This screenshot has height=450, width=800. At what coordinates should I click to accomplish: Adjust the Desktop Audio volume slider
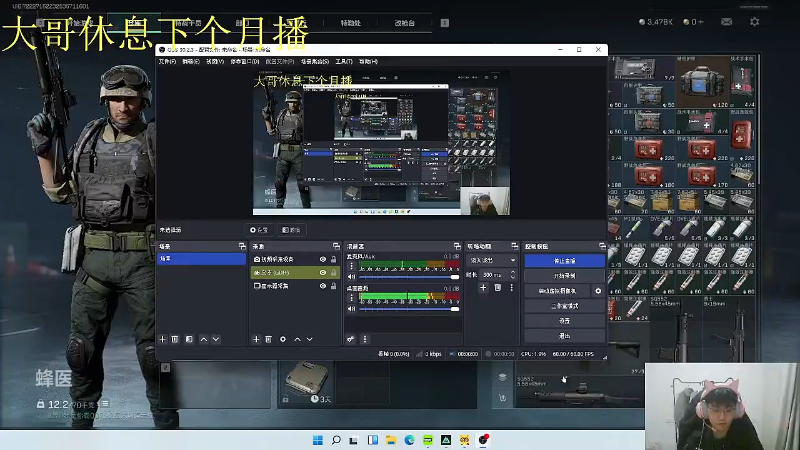(x=409, y=309)
